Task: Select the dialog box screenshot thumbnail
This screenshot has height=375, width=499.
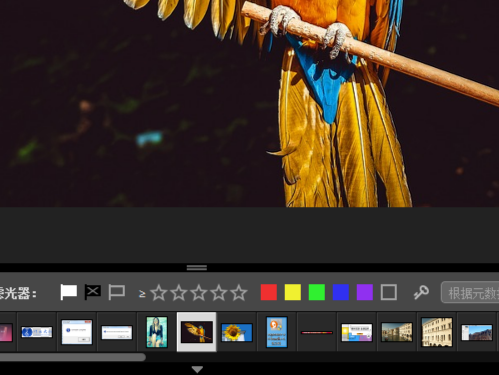Action: [x=77, y=332]
